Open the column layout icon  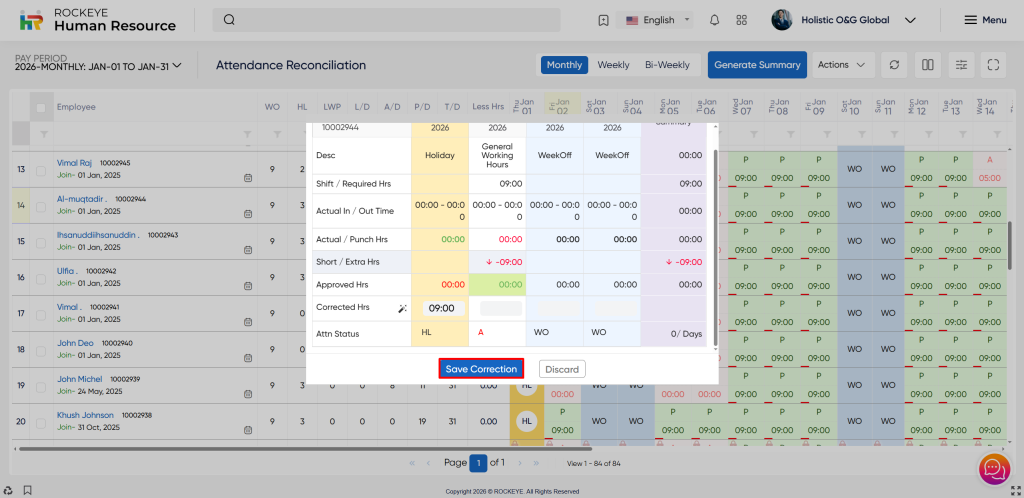pyautogui.click(x=928, y=65)
